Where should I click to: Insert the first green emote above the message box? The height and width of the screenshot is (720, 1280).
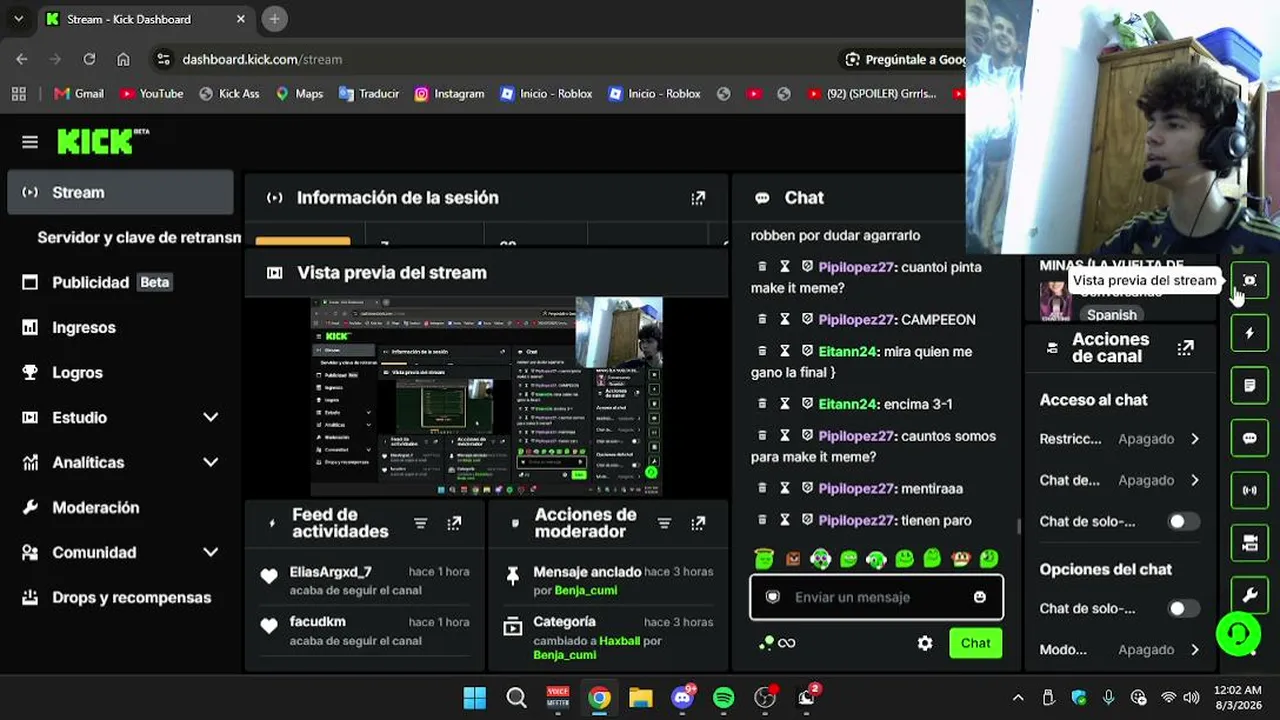coord(764,559)
